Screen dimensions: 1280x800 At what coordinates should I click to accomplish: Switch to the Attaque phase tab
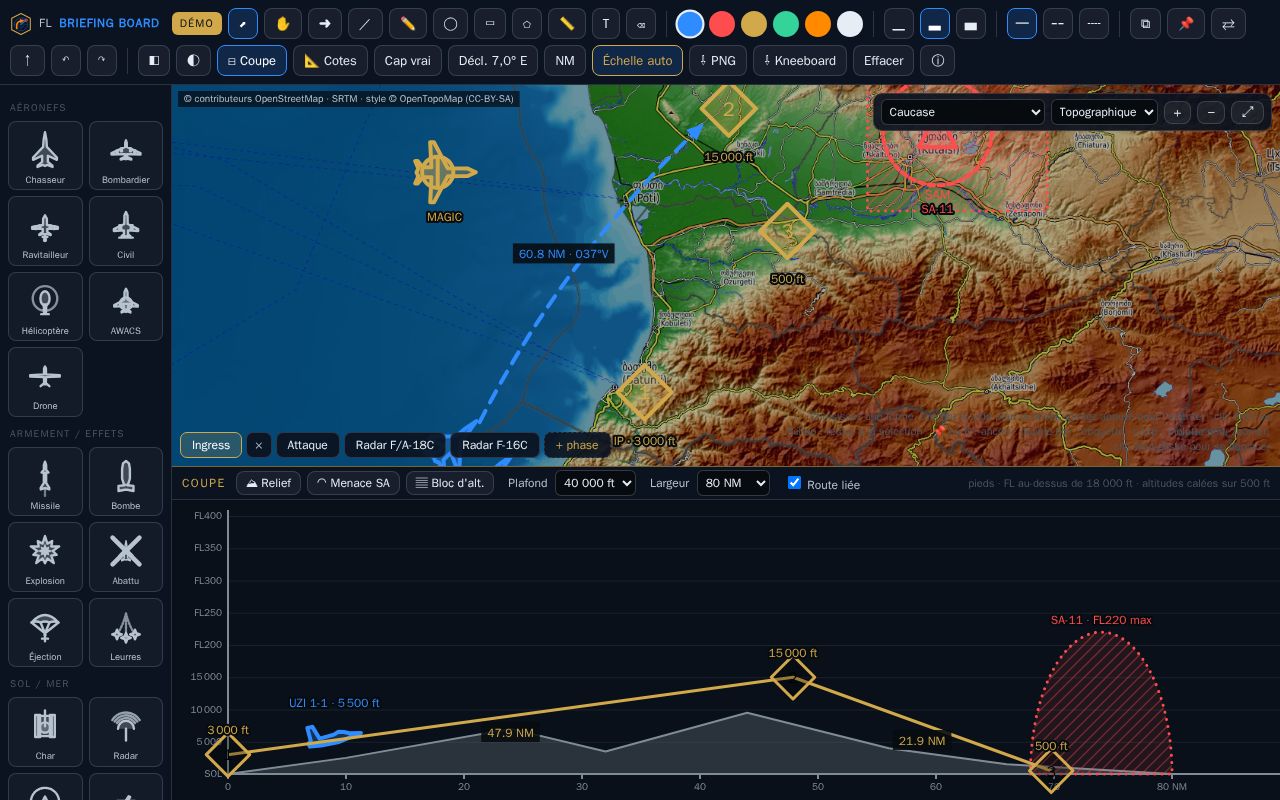pyautogui.click(x=307, y=445)
